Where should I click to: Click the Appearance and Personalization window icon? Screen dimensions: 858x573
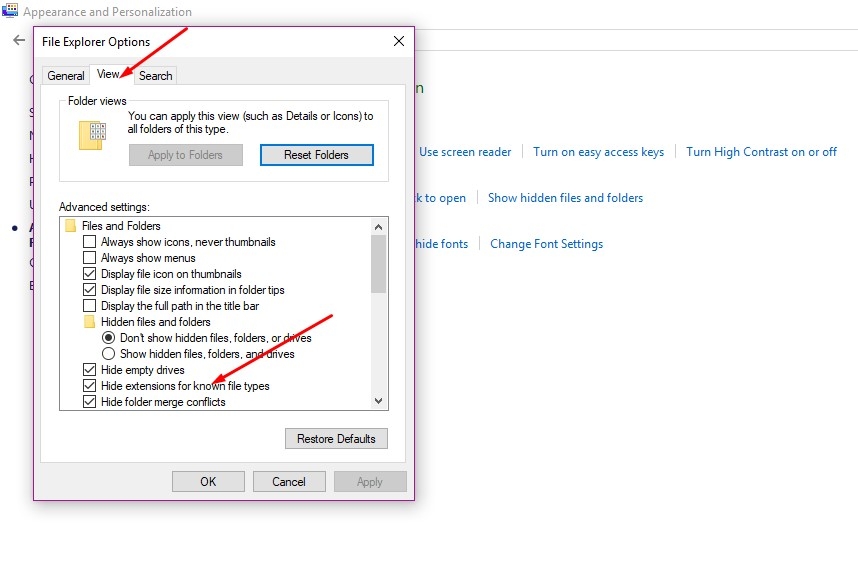(x=10, y=10)
